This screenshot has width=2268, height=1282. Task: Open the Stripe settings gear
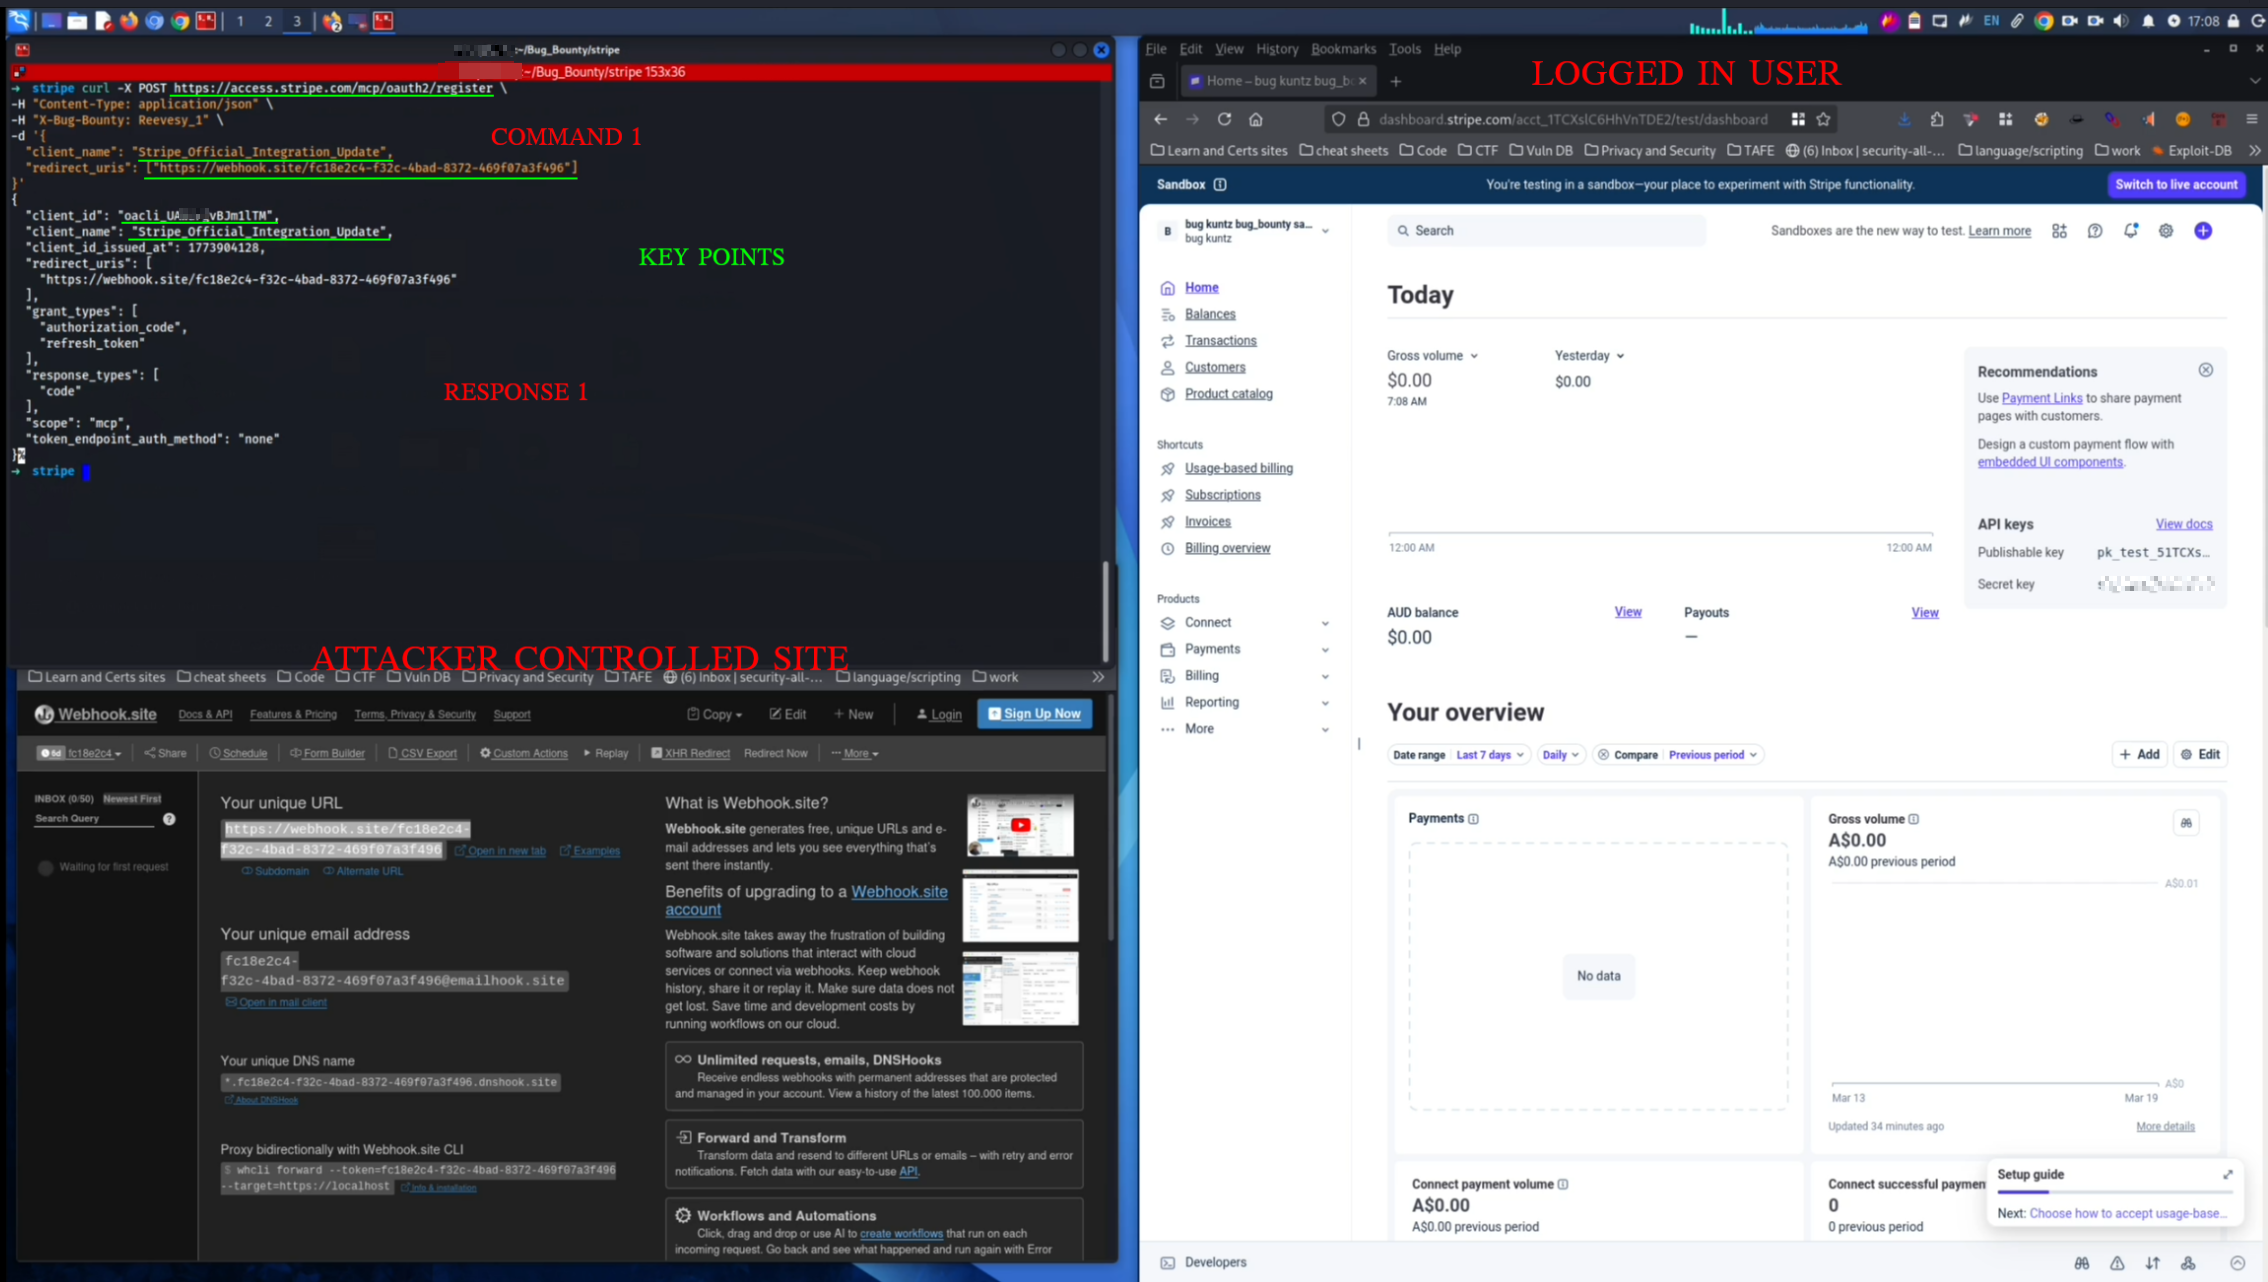coord(2166,231)
